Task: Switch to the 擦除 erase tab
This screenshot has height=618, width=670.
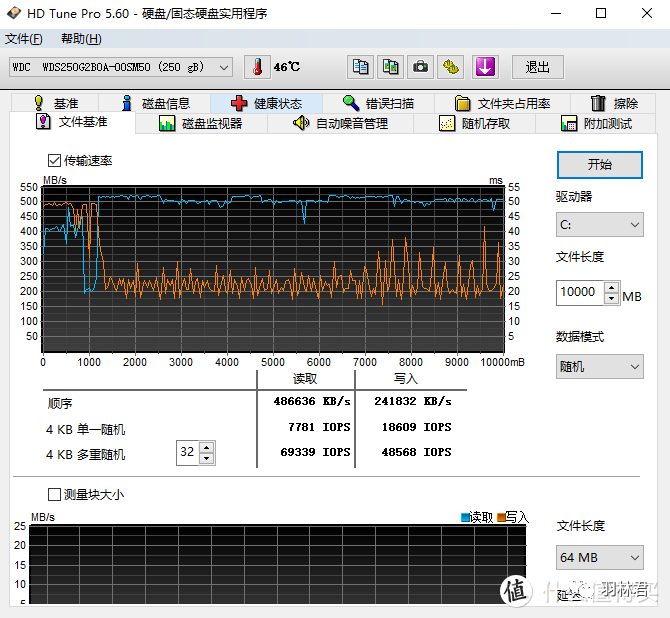Action: pyautogui.click(x=613, y=103)
